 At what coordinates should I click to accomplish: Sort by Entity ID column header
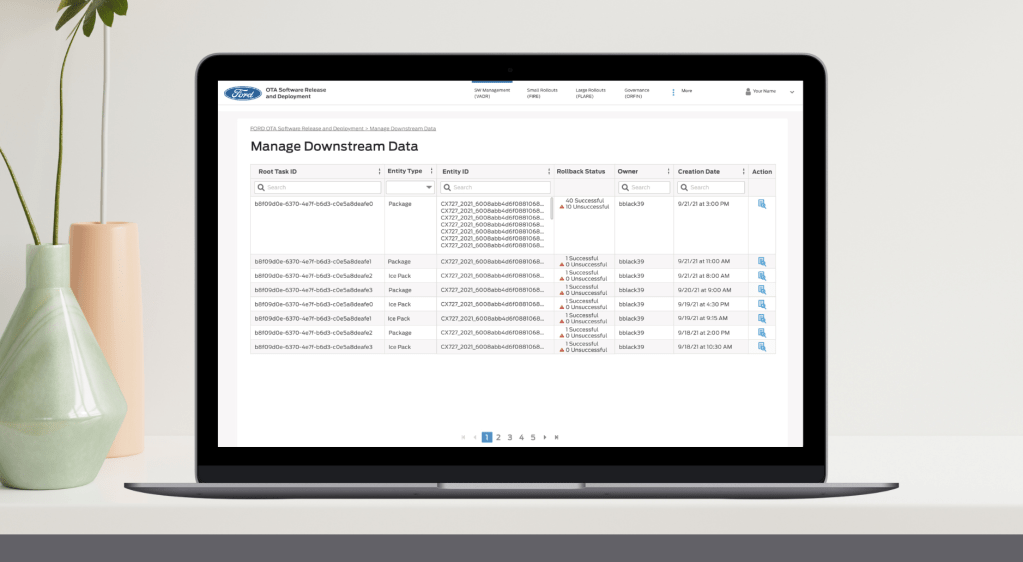[x=455, y=172]
